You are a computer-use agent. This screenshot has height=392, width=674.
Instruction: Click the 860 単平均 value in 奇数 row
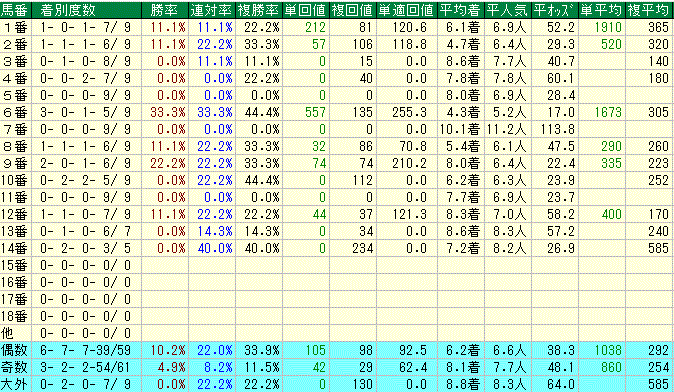pyautogui.click(x=611, y=367)
